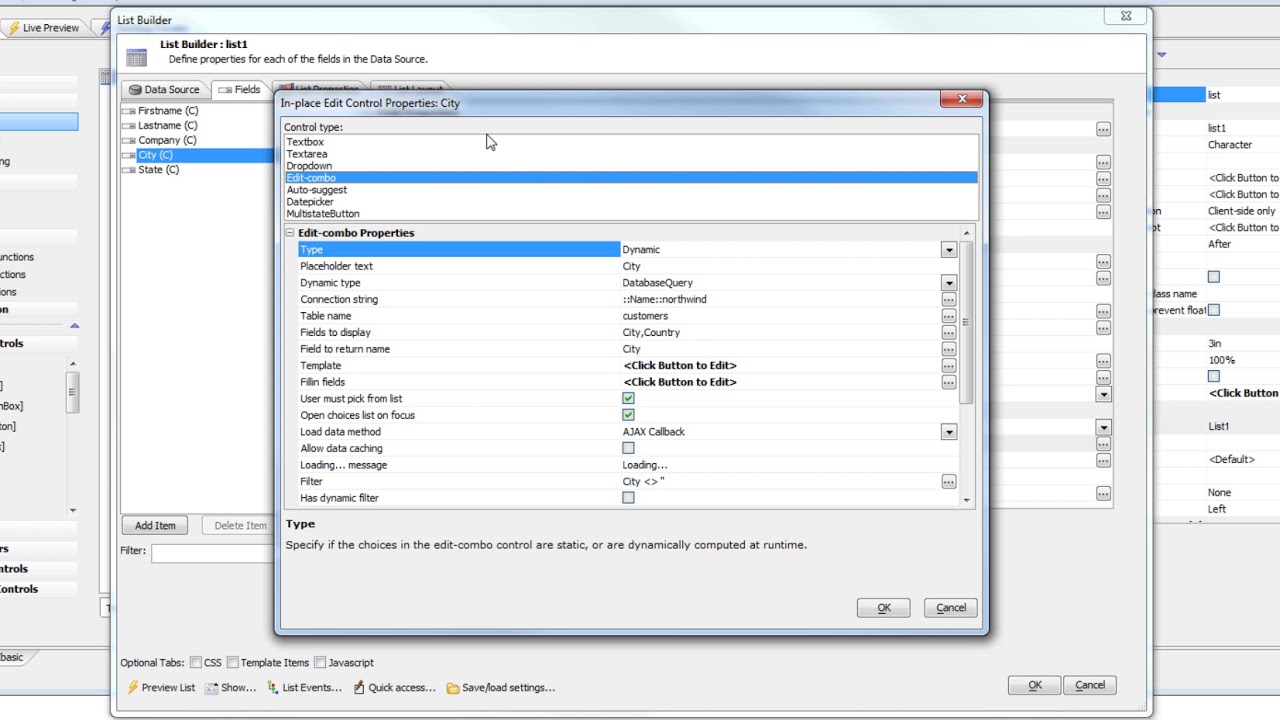Click the Live Preview lightning icon

tap(15, 28)
